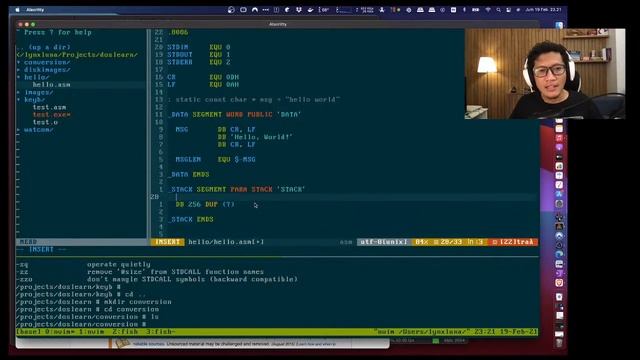Click the 'hello world' comment line
Viewport: 640px width, 360px height.
pyautogui.click(x=253, y=100)
